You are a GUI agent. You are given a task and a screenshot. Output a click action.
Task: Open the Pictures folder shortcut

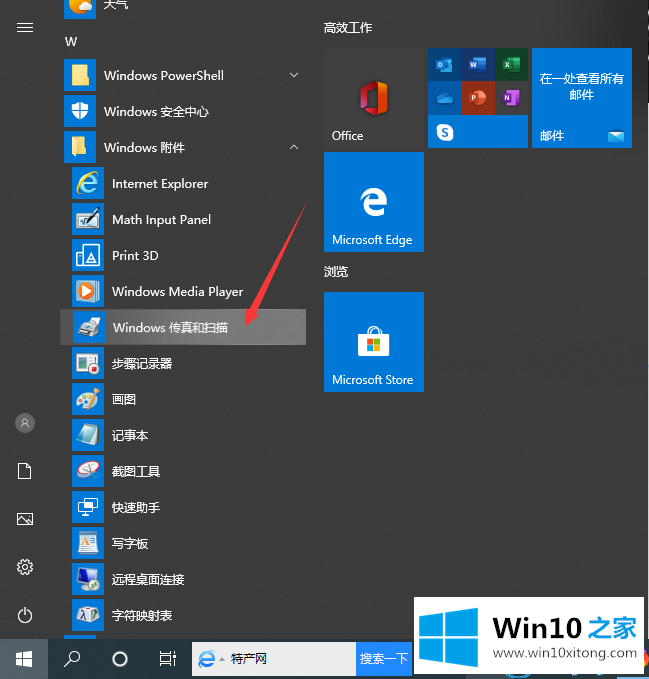25,519
